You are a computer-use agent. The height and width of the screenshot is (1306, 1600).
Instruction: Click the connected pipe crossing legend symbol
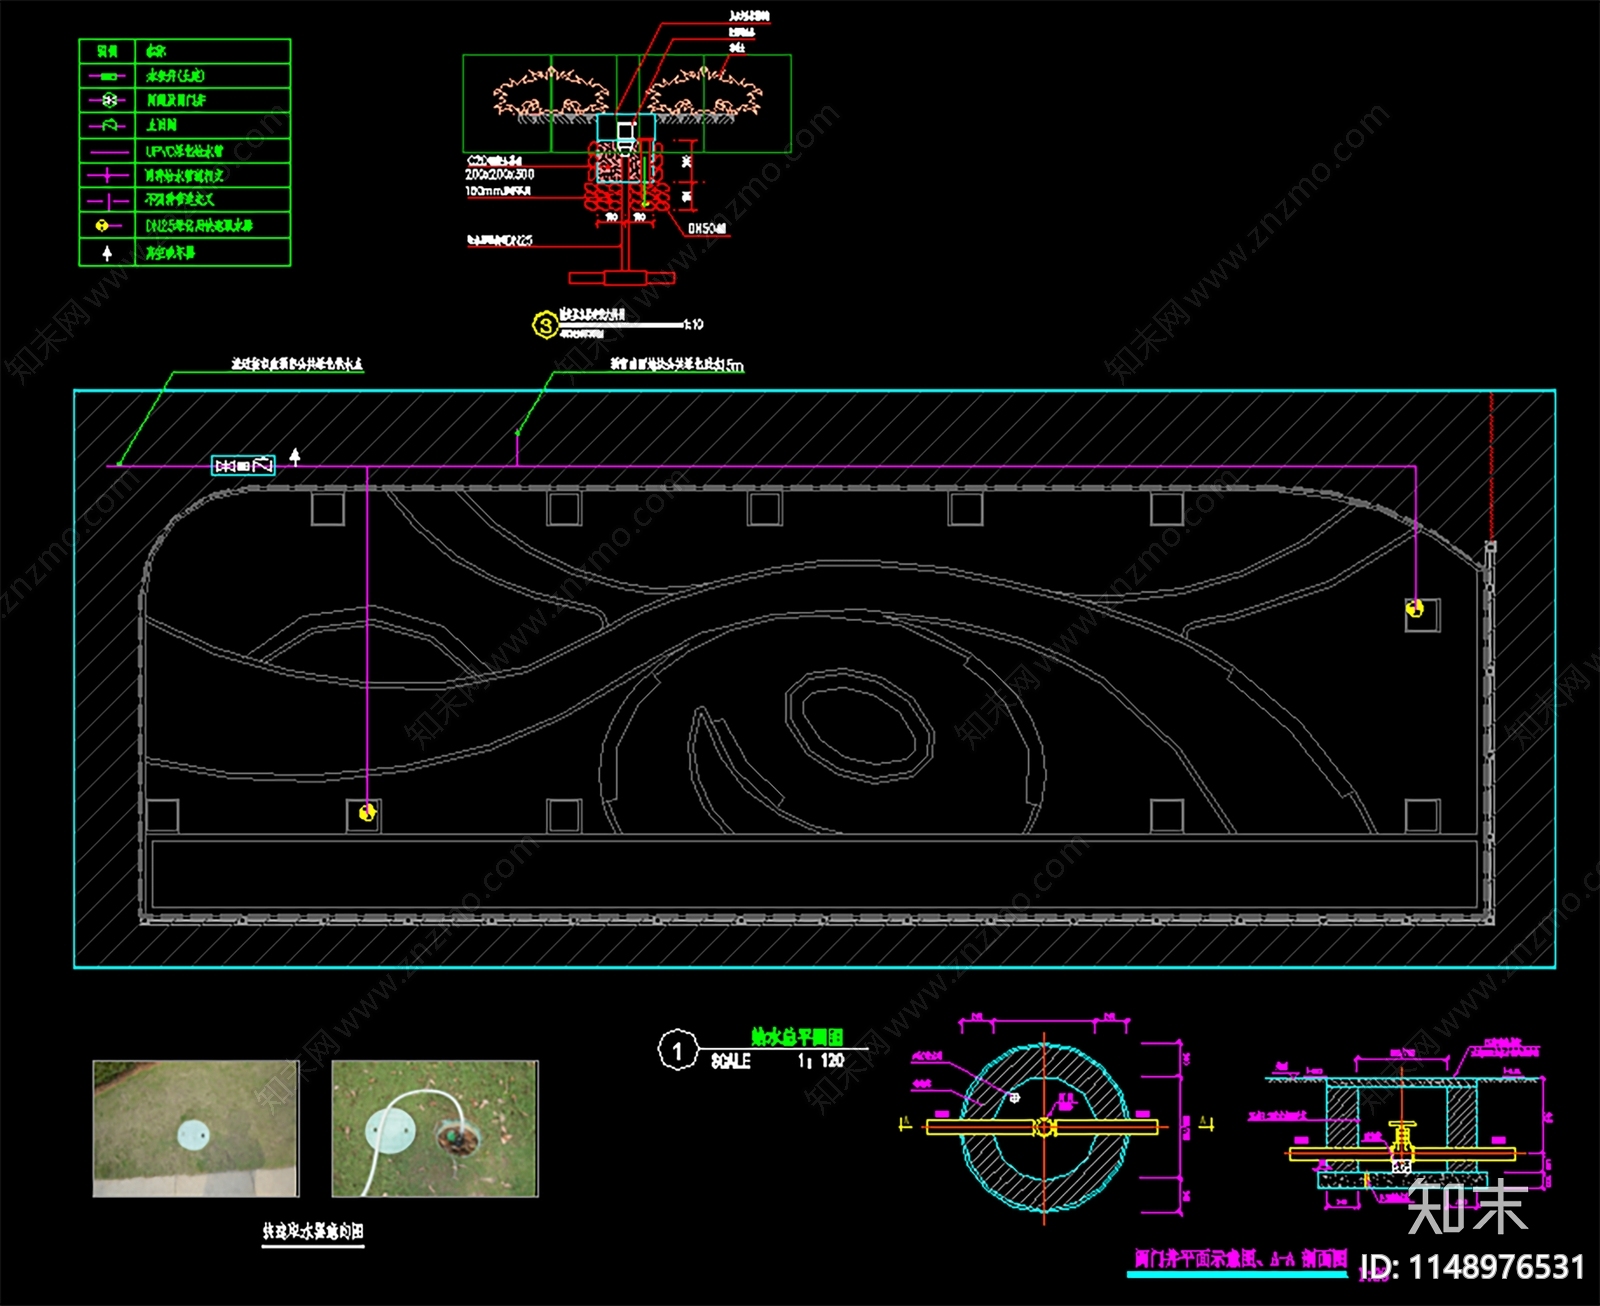coord(108,175)
